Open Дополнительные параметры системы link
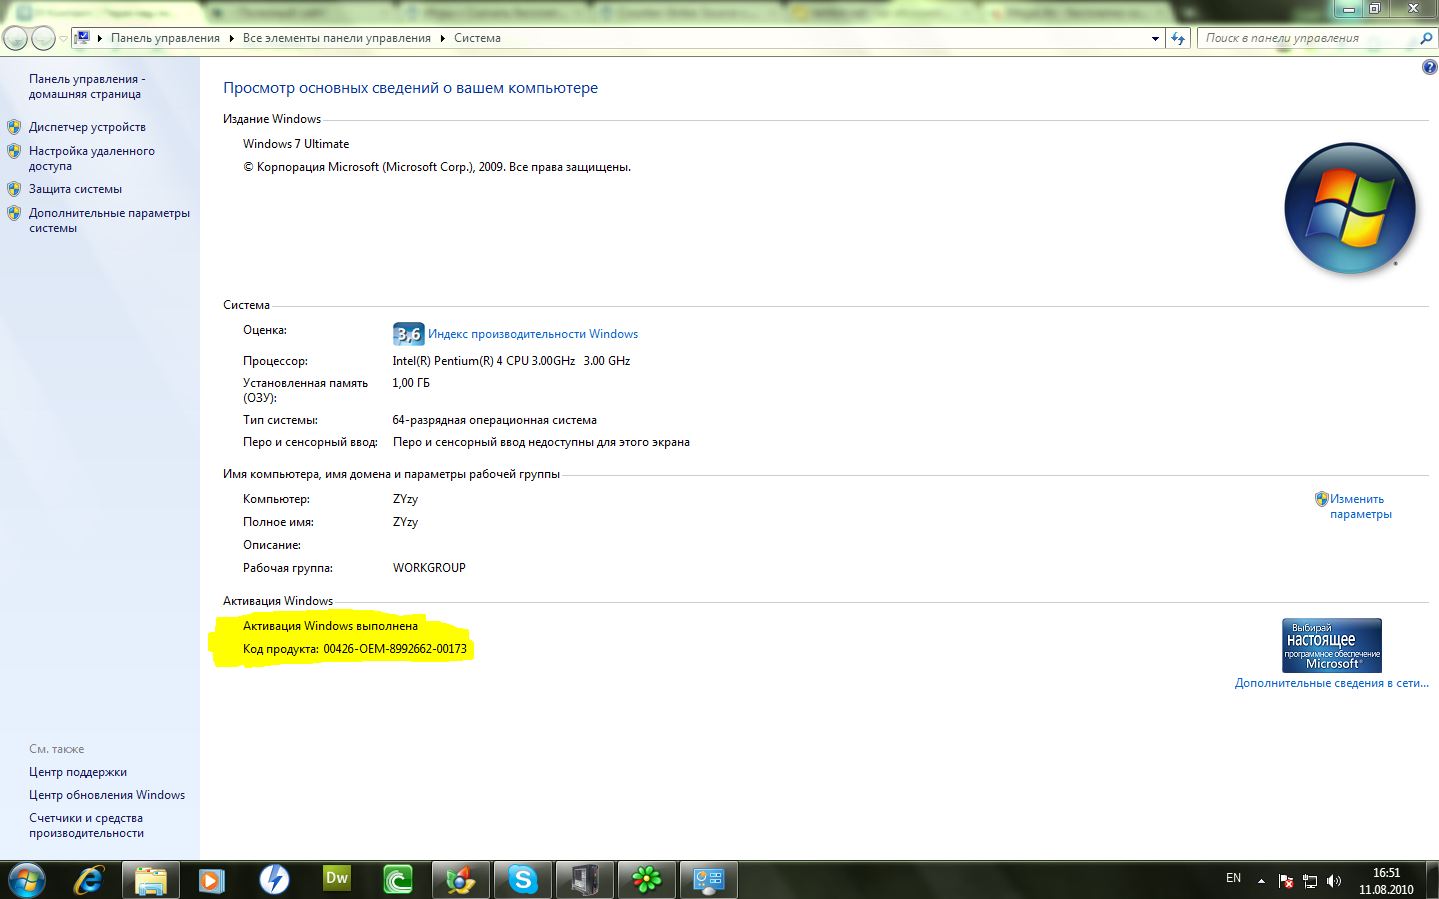 [x=109, y=220]
